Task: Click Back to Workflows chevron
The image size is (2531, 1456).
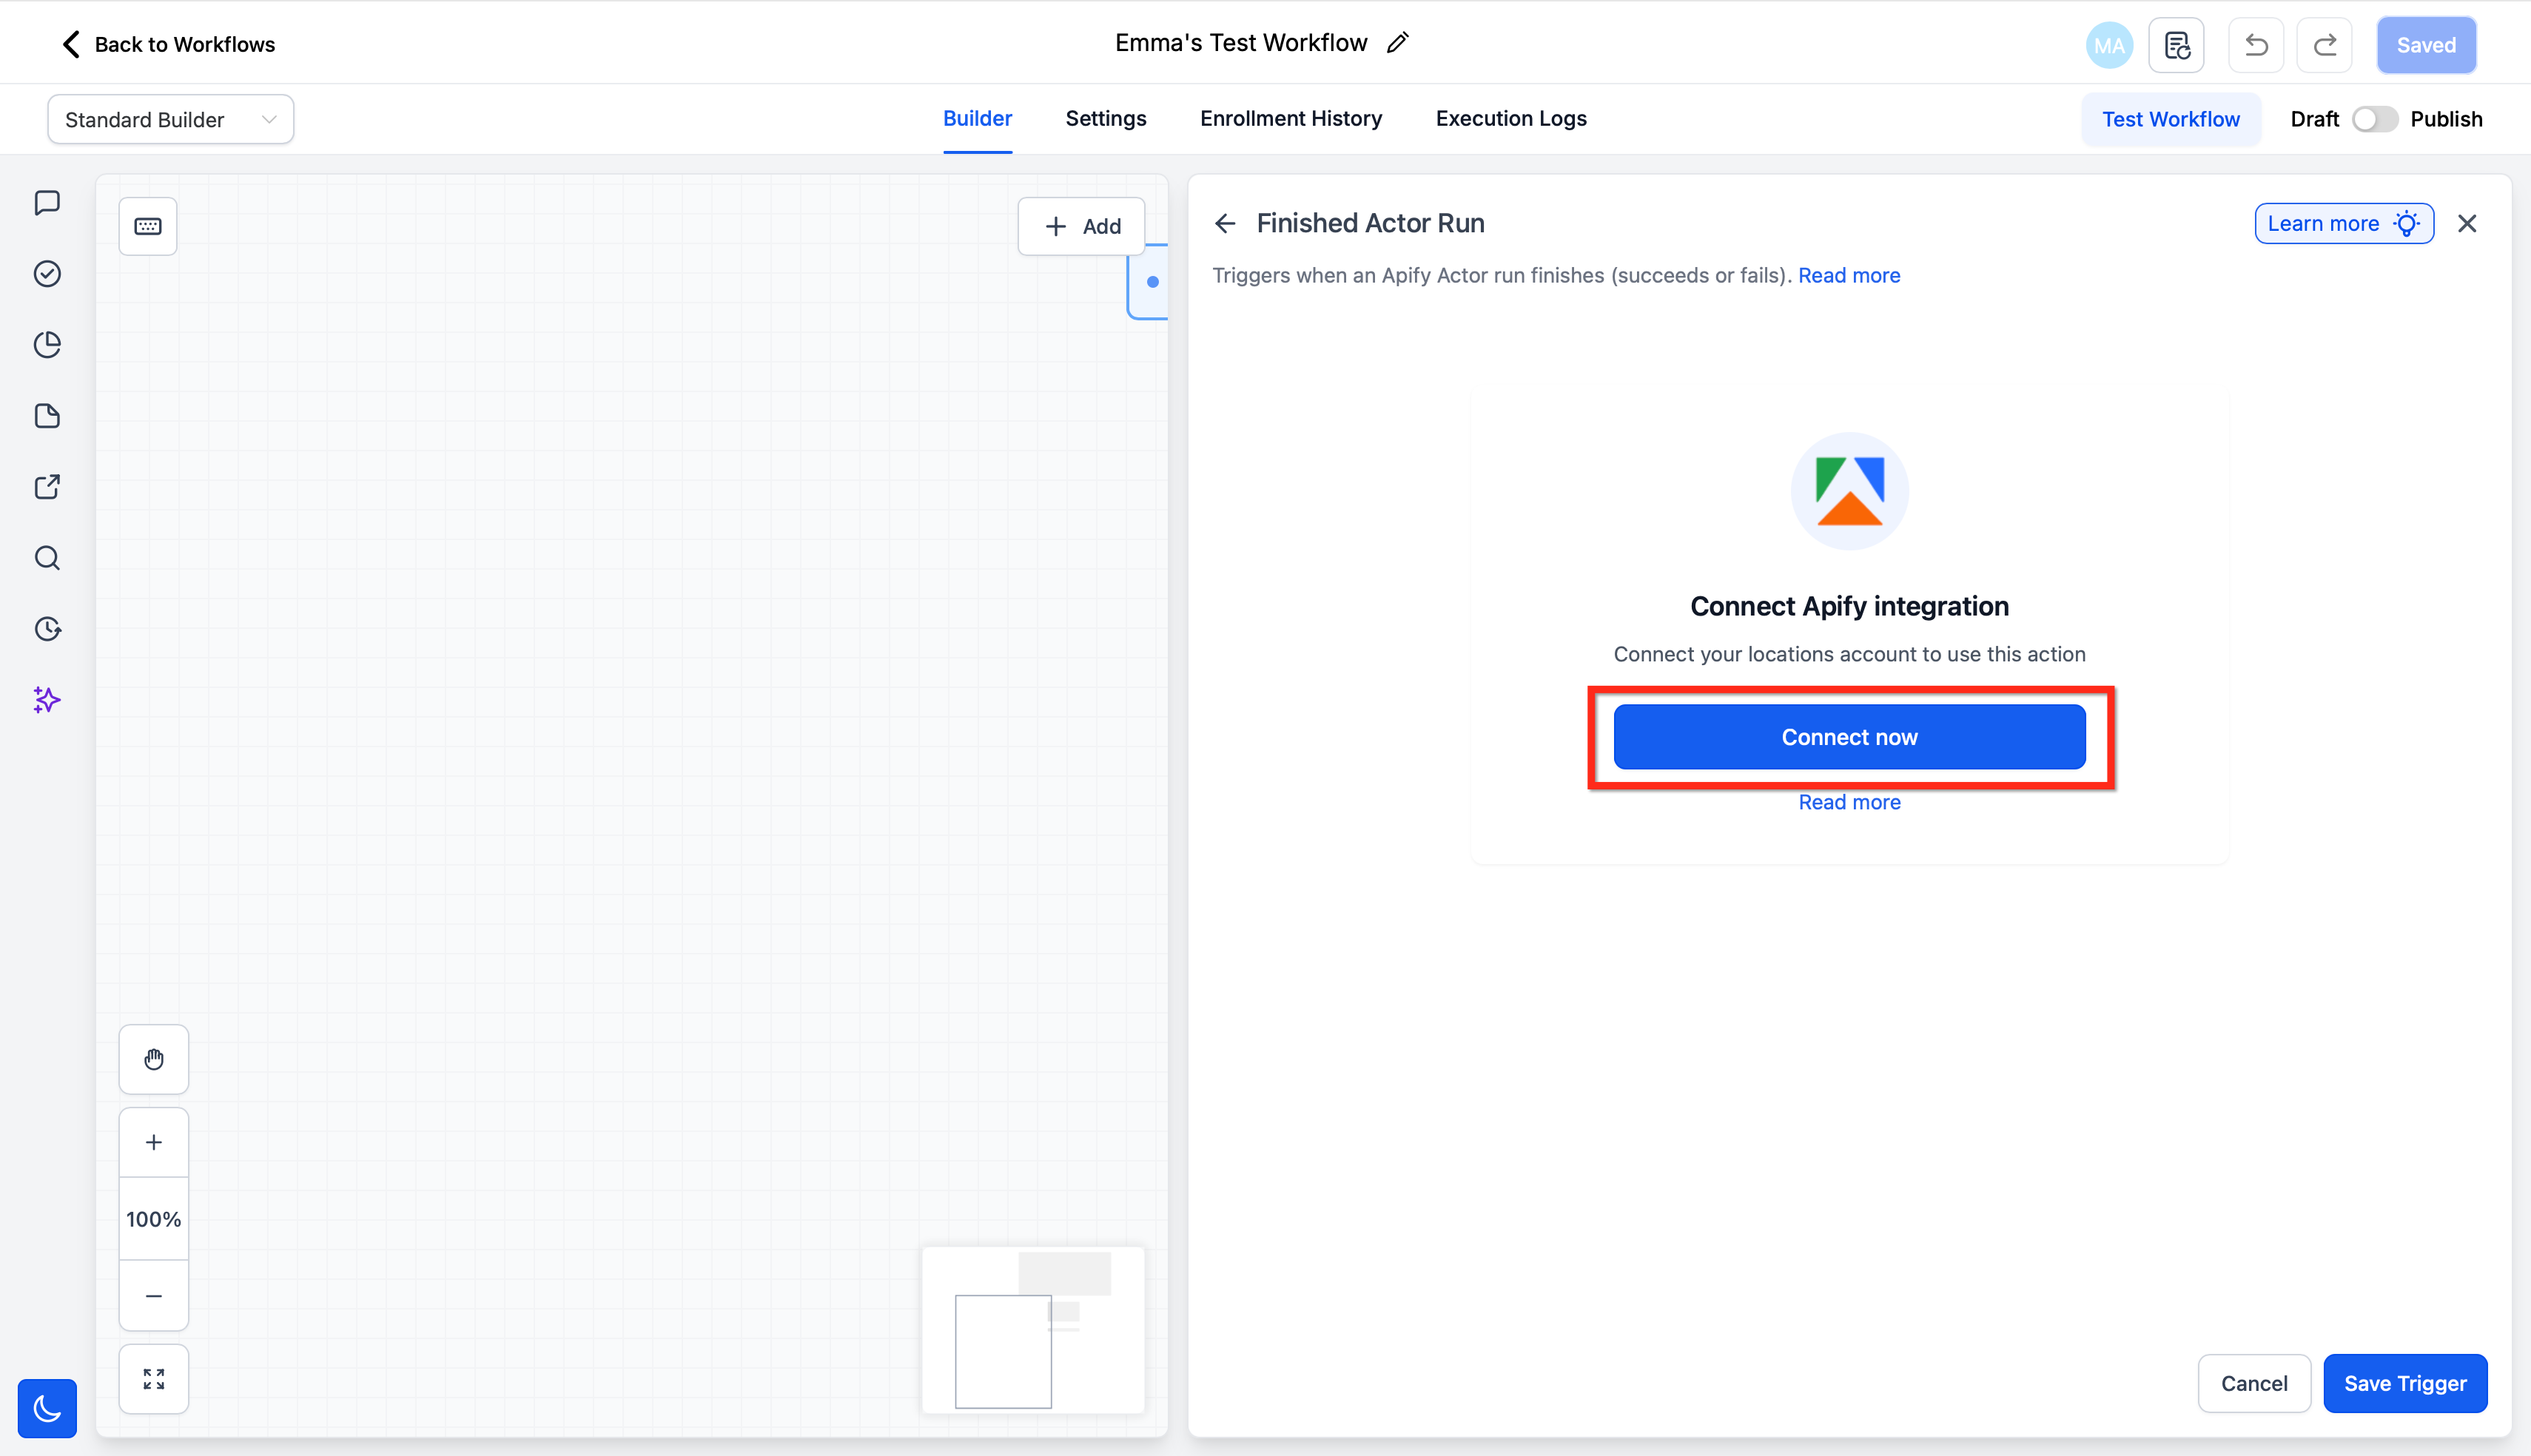Action: pos(71,44)
